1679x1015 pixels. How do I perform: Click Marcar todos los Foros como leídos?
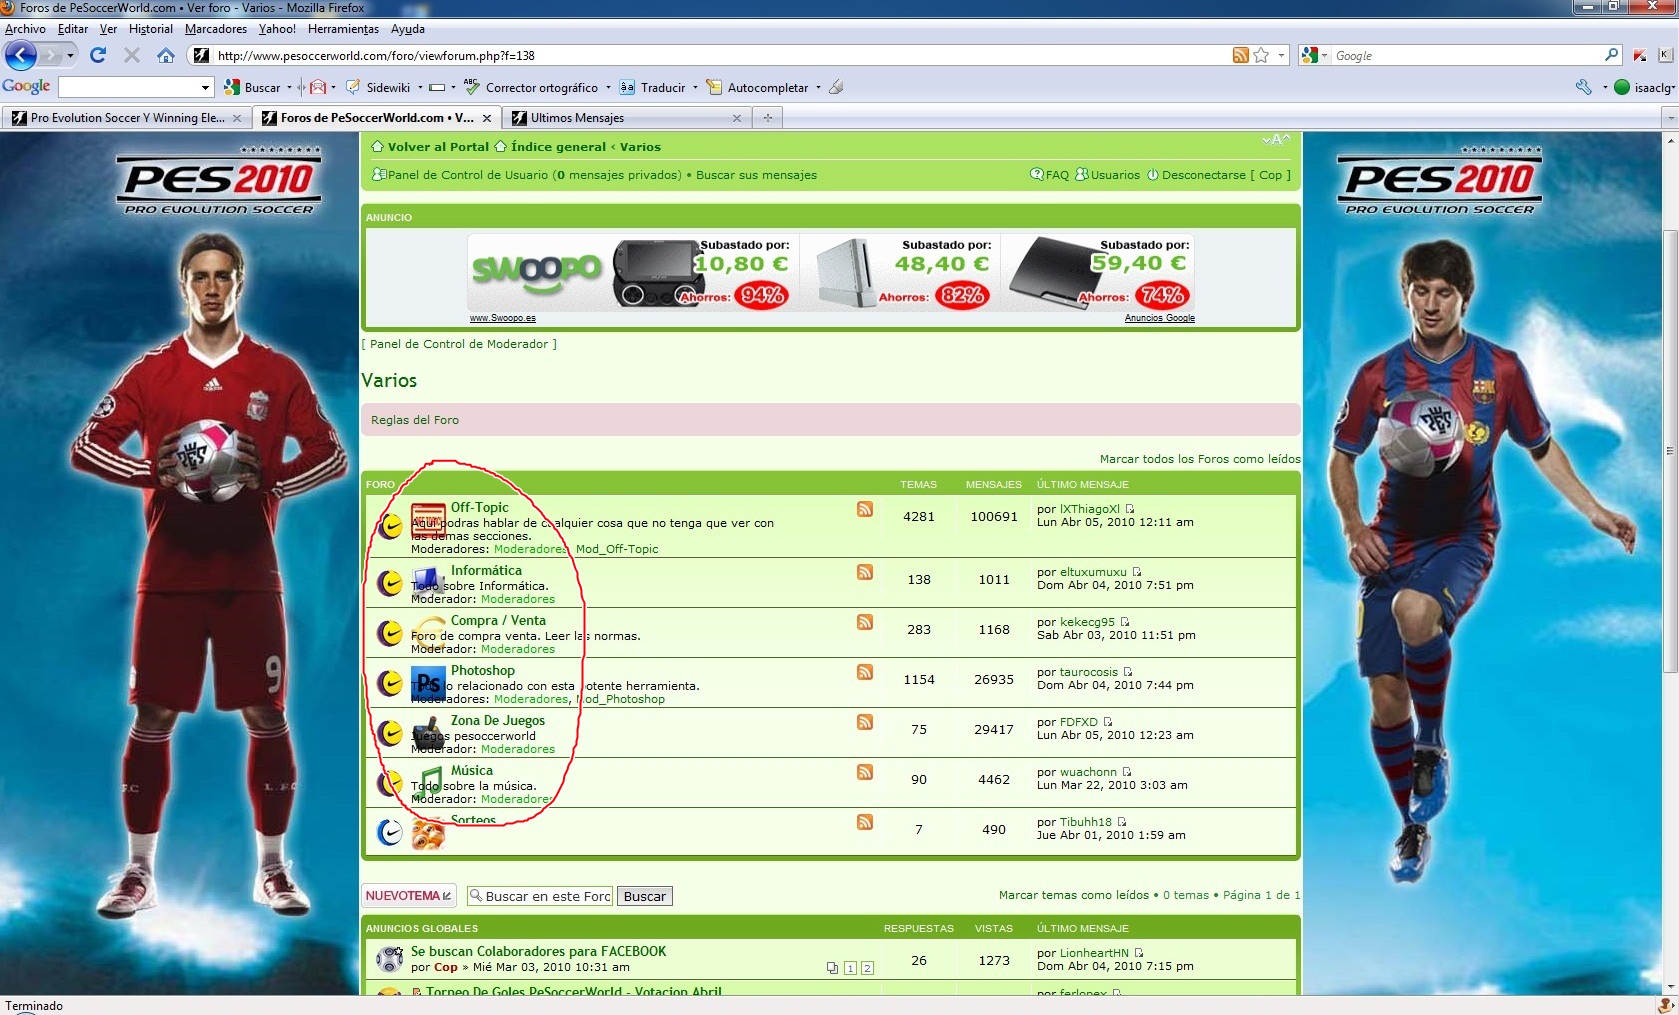point(1200,459)
